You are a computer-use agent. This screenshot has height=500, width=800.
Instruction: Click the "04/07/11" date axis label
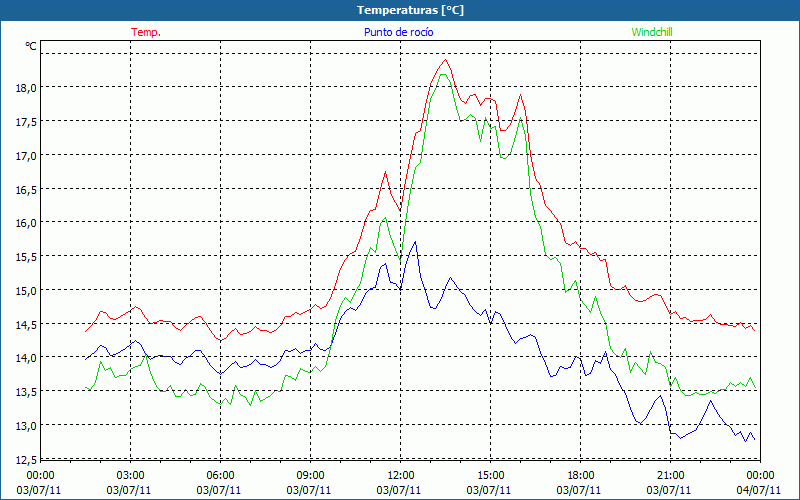click(759, 490)
